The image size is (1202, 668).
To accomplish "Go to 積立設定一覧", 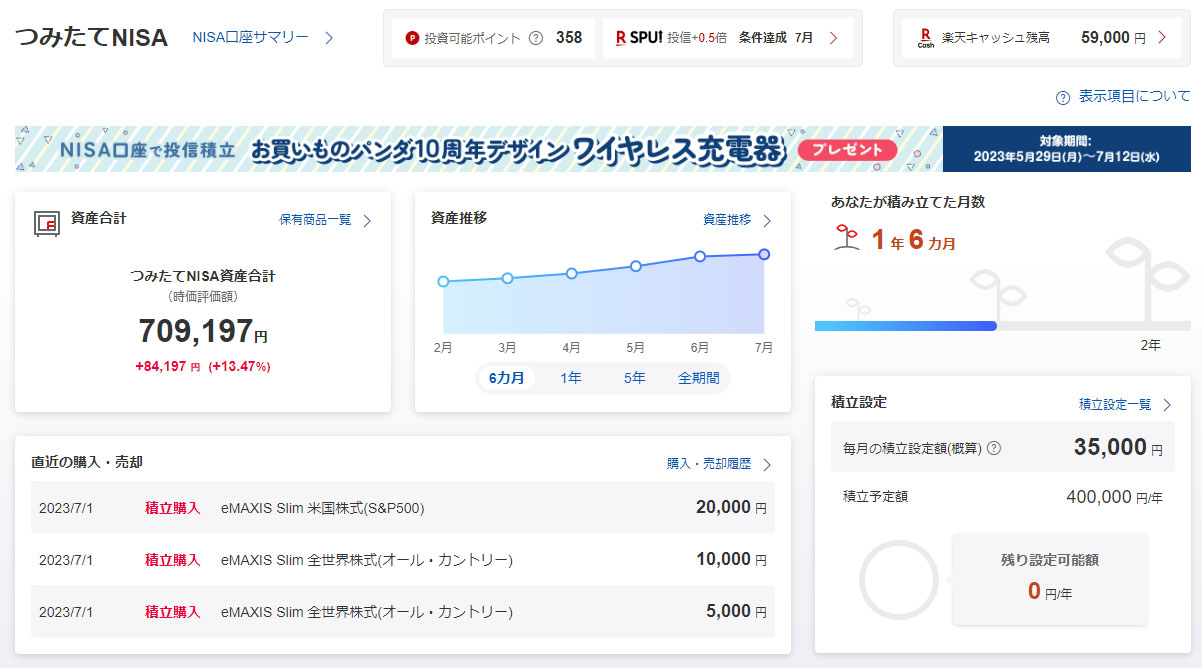I will click(1124, 405).
